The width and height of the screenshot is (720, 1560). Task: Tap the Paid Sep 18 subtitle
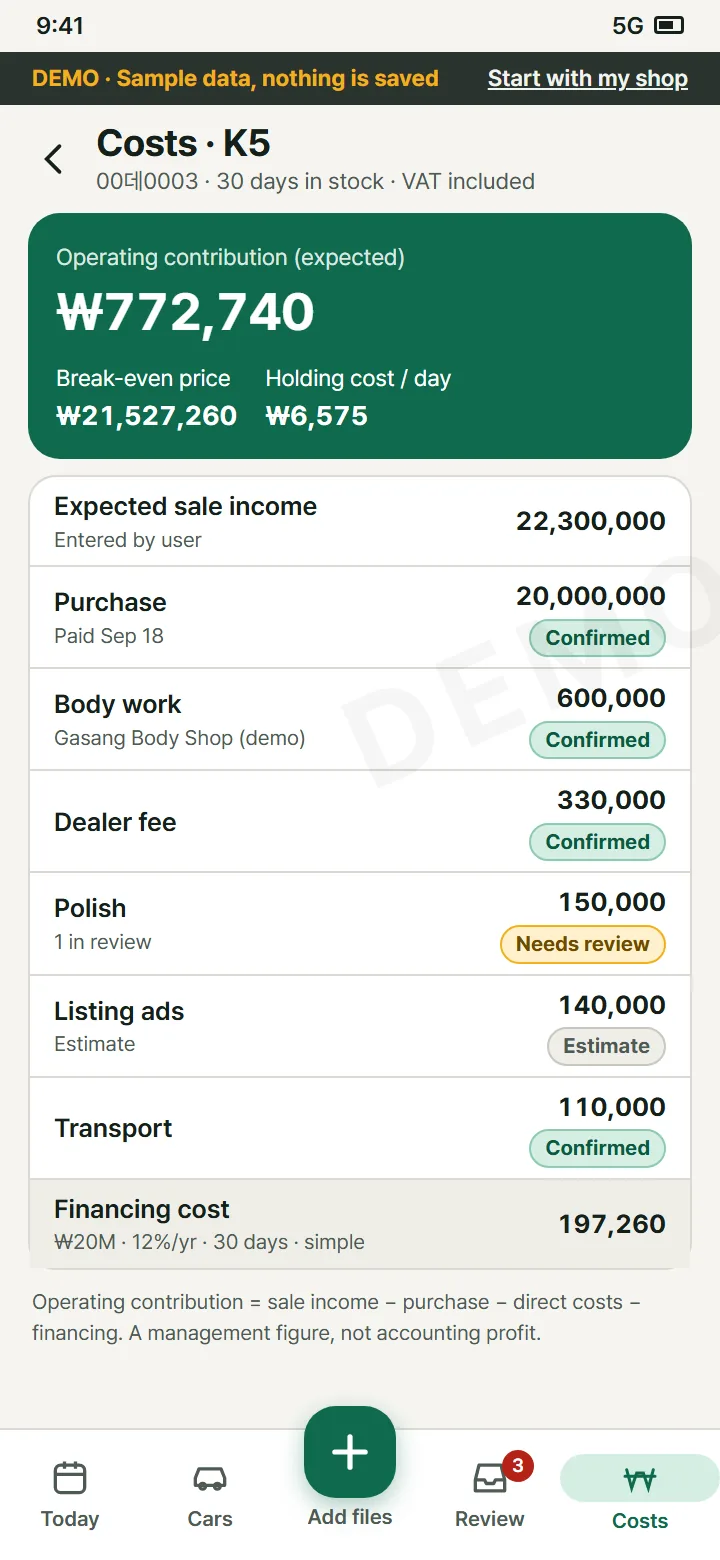pos(109,636)
